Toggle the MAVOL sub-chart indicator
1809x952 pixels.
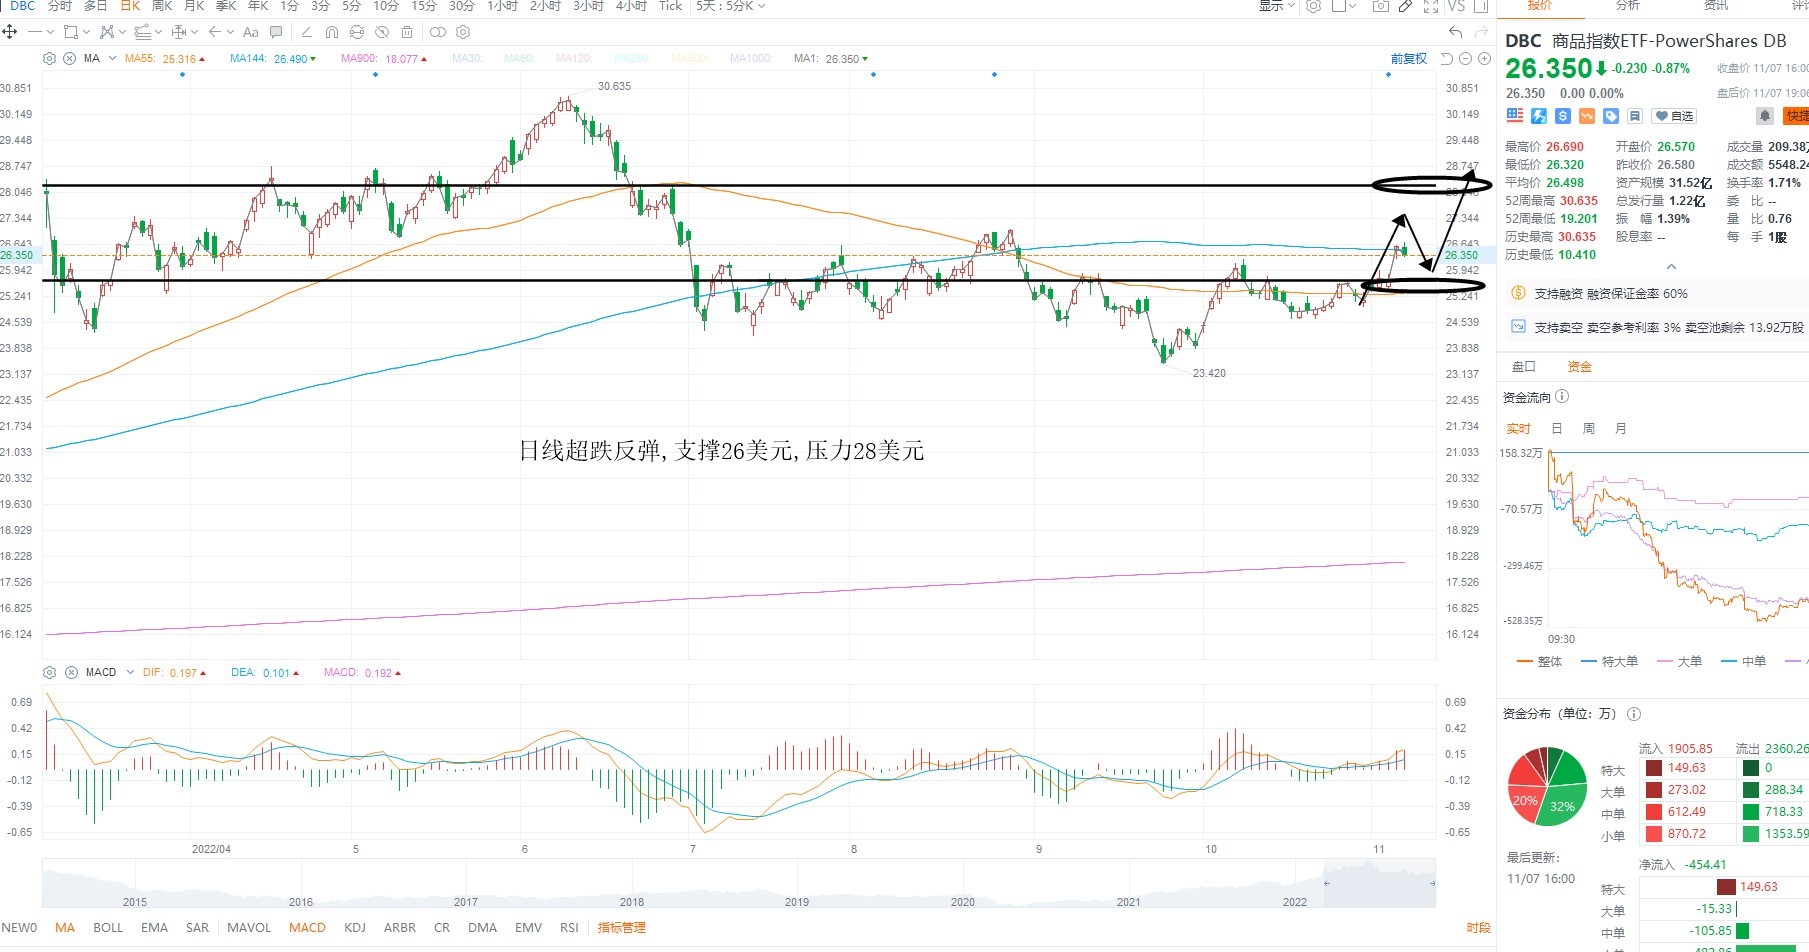tap(249, 927)
